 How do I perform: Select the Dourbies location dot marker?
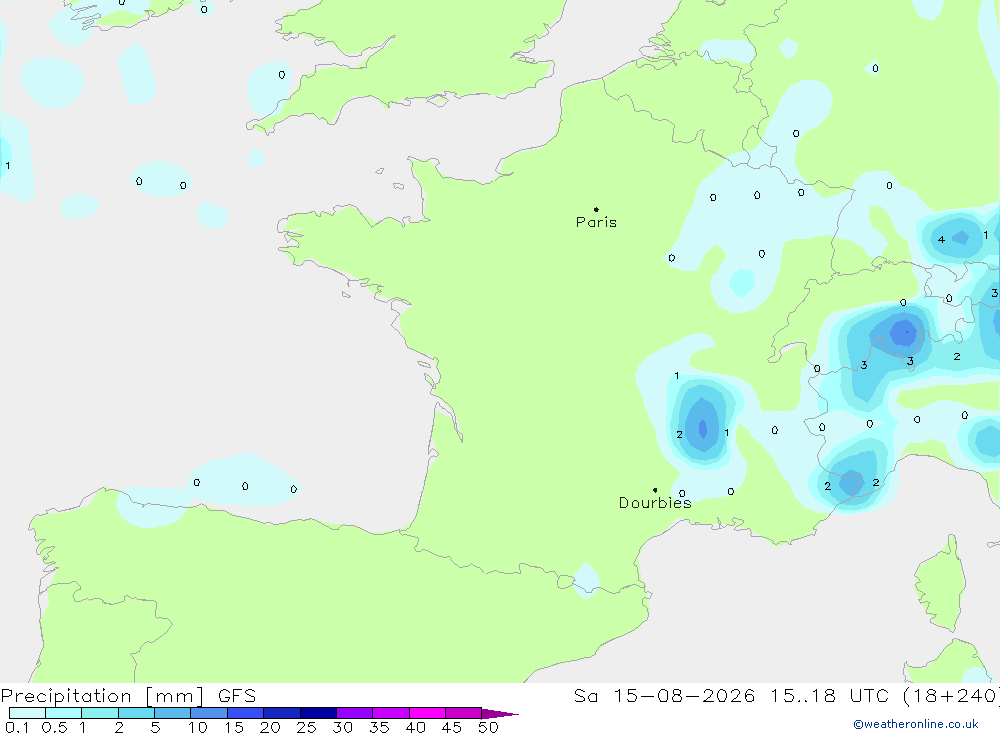click(655, 490)
